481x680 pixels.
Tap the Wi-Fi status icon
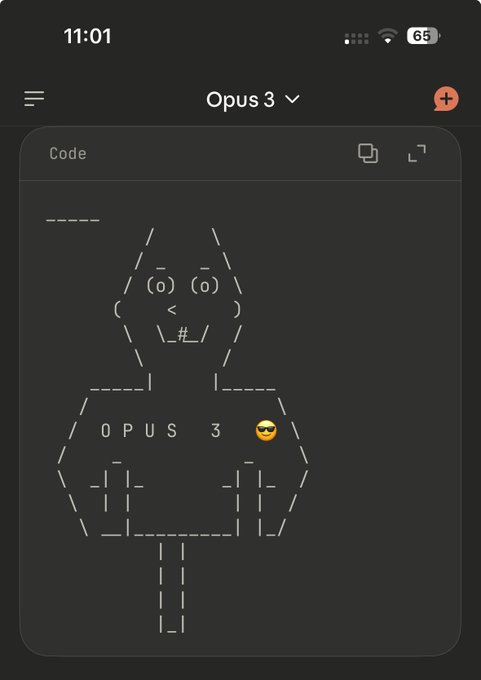point(388,36)
